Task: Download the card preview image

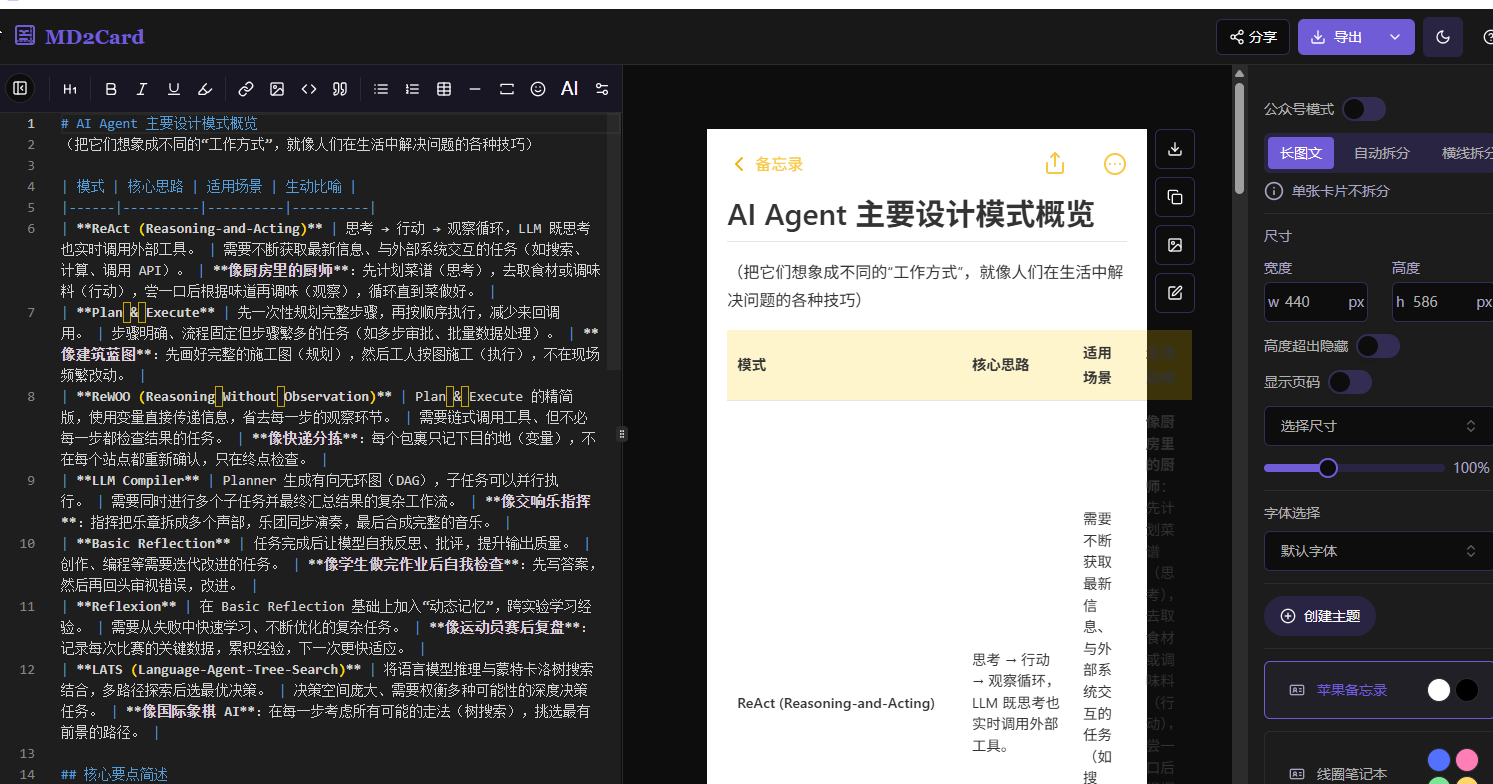Action: click(1175, 149)
